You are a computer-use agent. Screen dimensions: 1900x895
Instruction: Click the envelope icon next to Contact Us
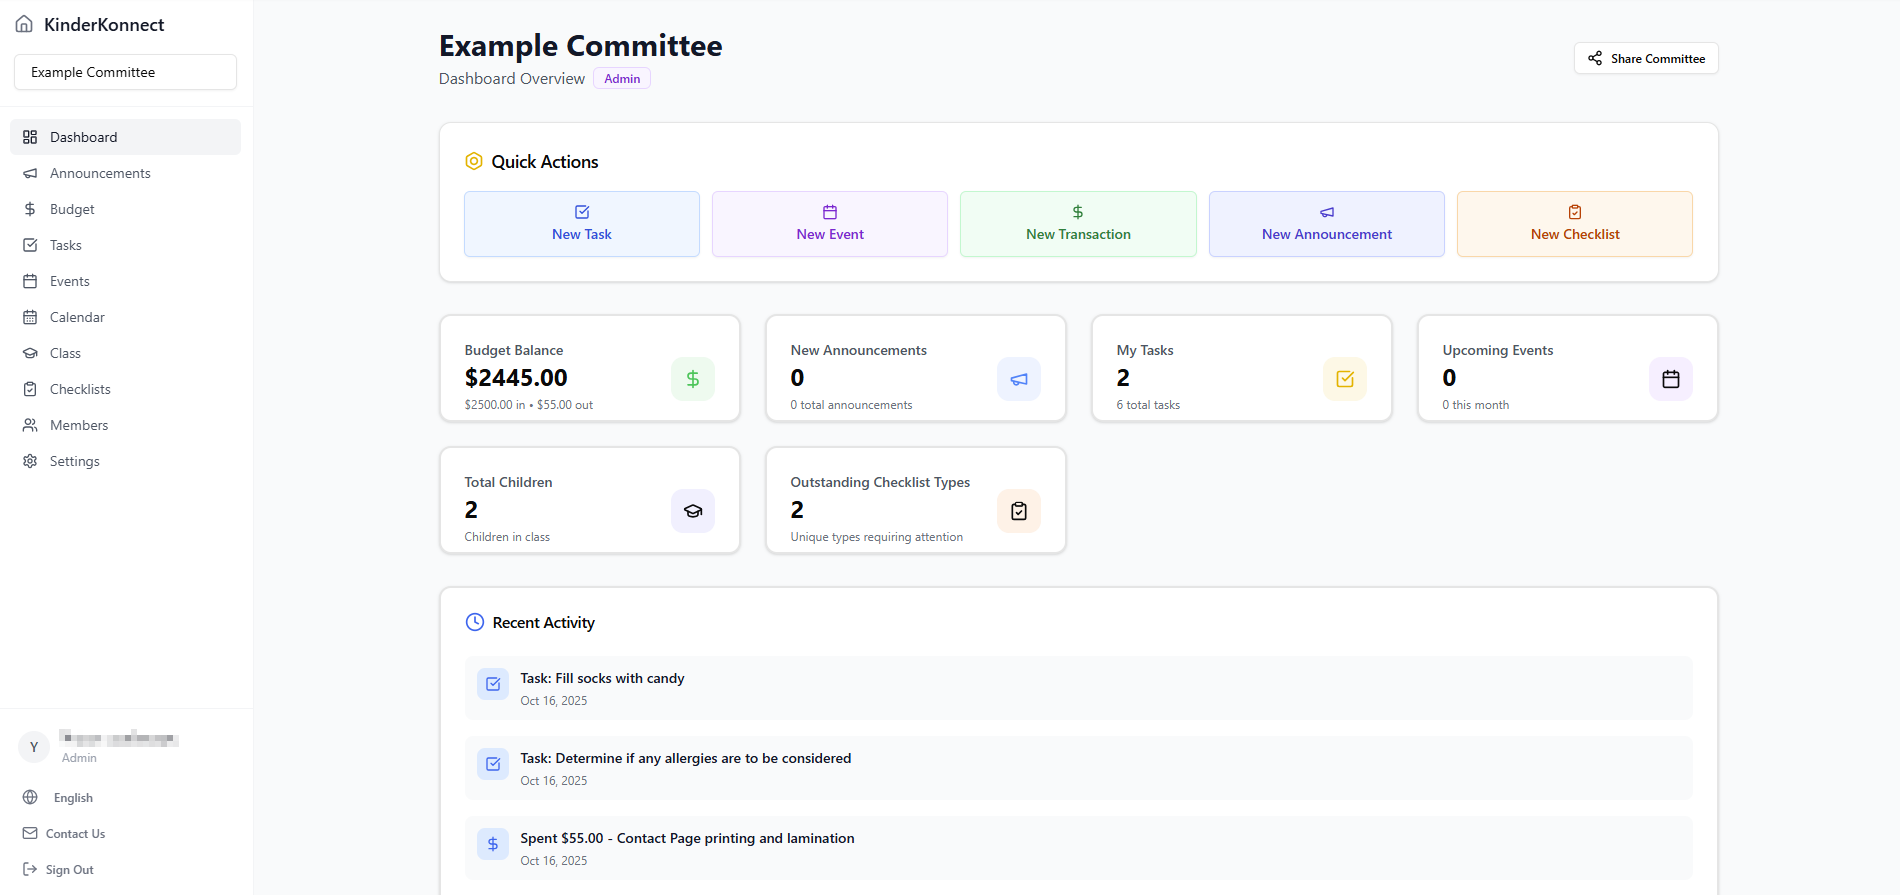point(30,833)
